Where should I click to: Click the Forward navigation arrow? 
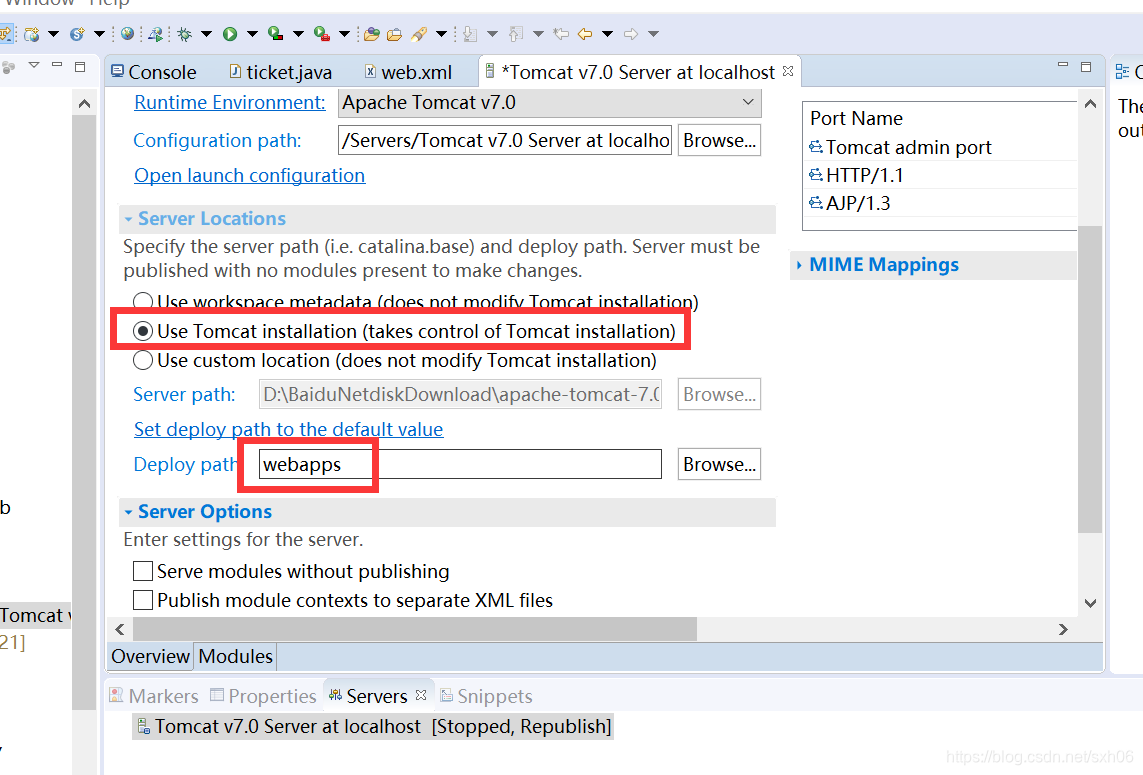[631, 34]
